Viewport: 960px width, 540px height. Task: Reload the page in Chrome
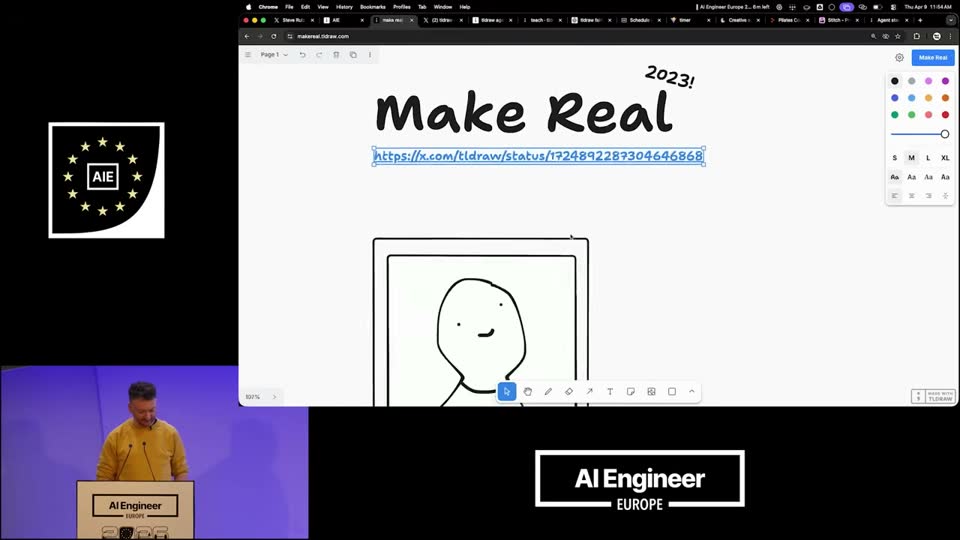[274, 36]
